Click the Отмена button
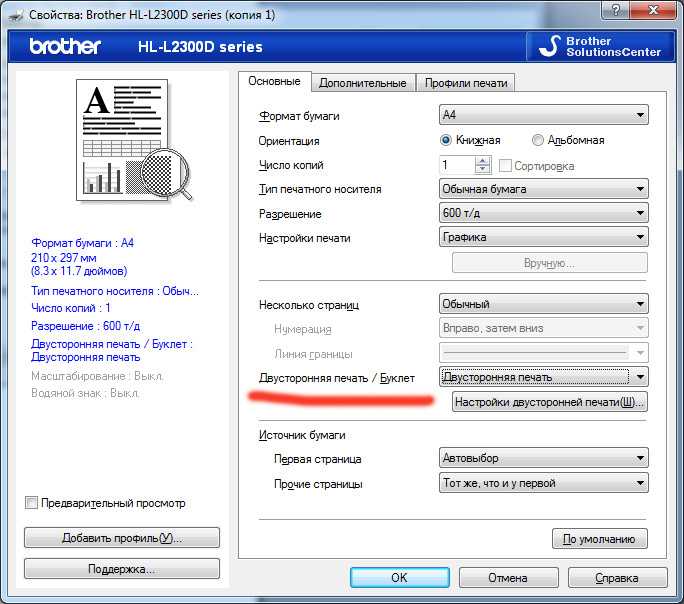The height and width of the screenshot is (604, 684). click(508, 578)
